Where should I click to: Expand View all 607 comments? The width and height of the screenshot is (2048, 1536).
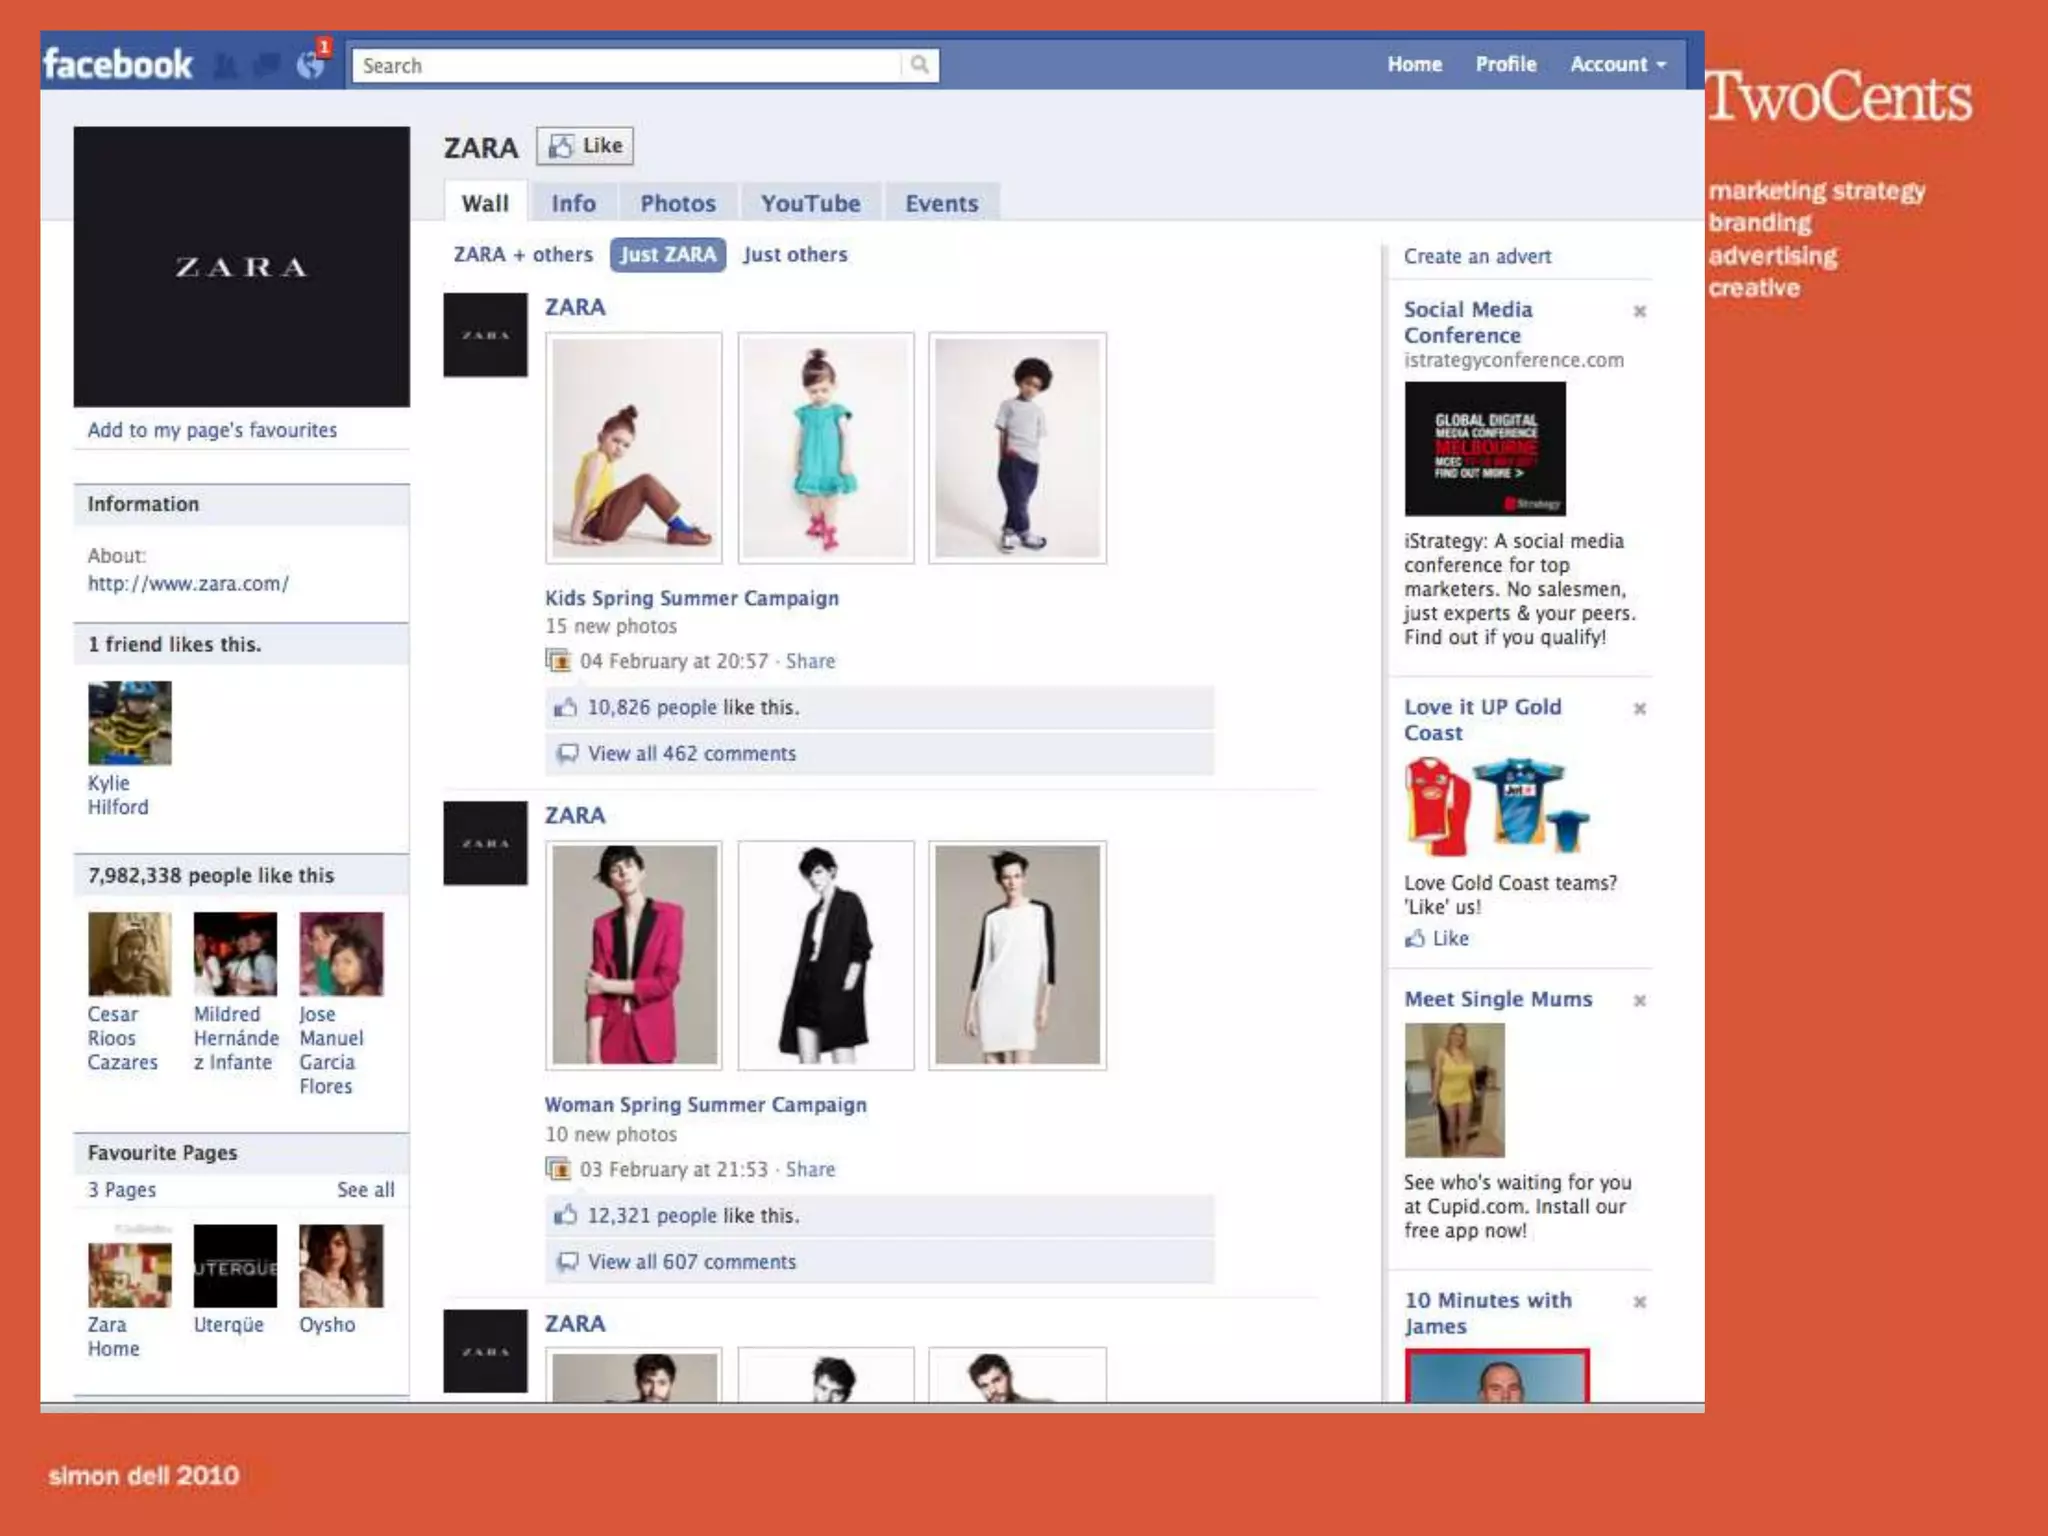[691, 1262]
